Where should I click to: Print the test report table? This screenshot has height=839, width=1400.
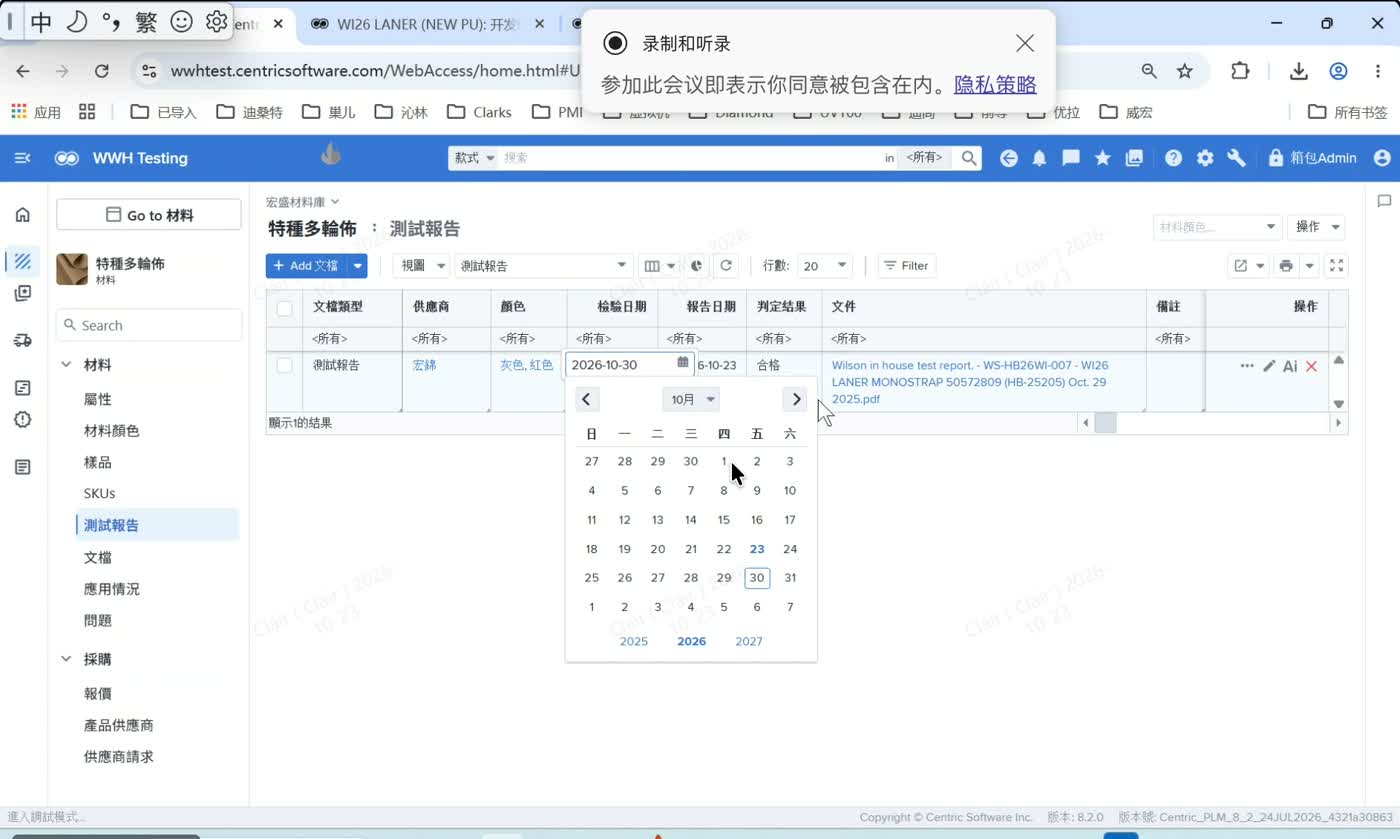pos(1286,266)
